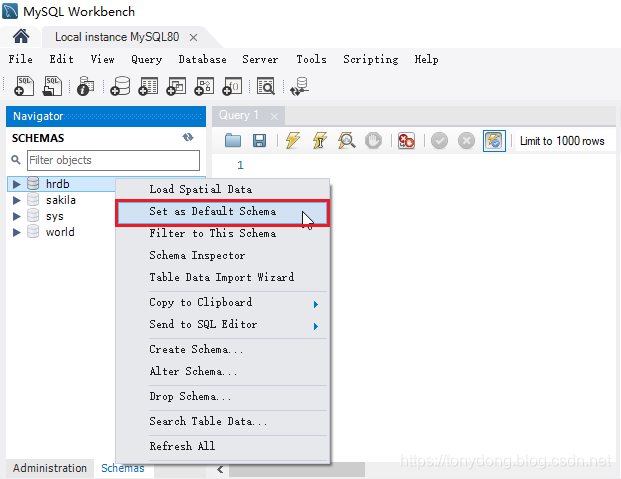The image size is (621, 479).
Task: Create a new schema toolbar icon
Action: coord(120,86)
